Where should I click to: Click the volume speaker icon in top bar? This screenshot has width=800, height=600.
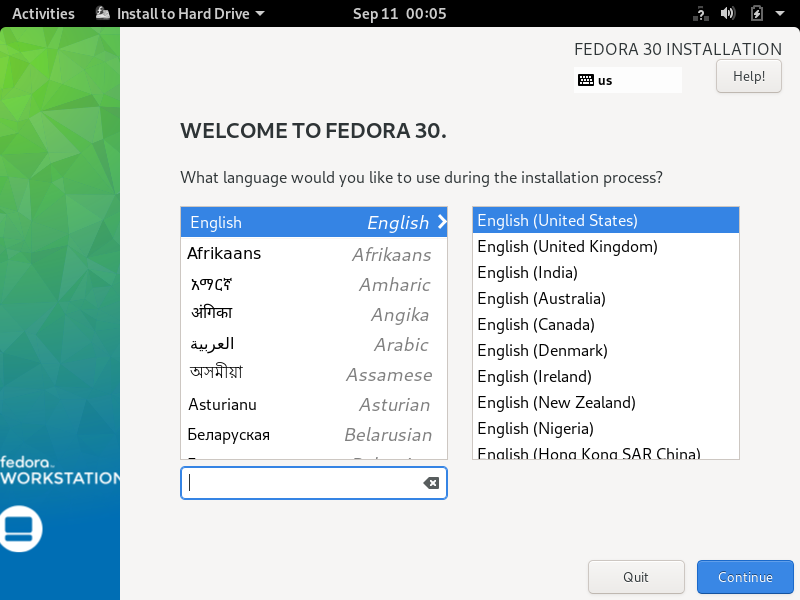point(728,13)
